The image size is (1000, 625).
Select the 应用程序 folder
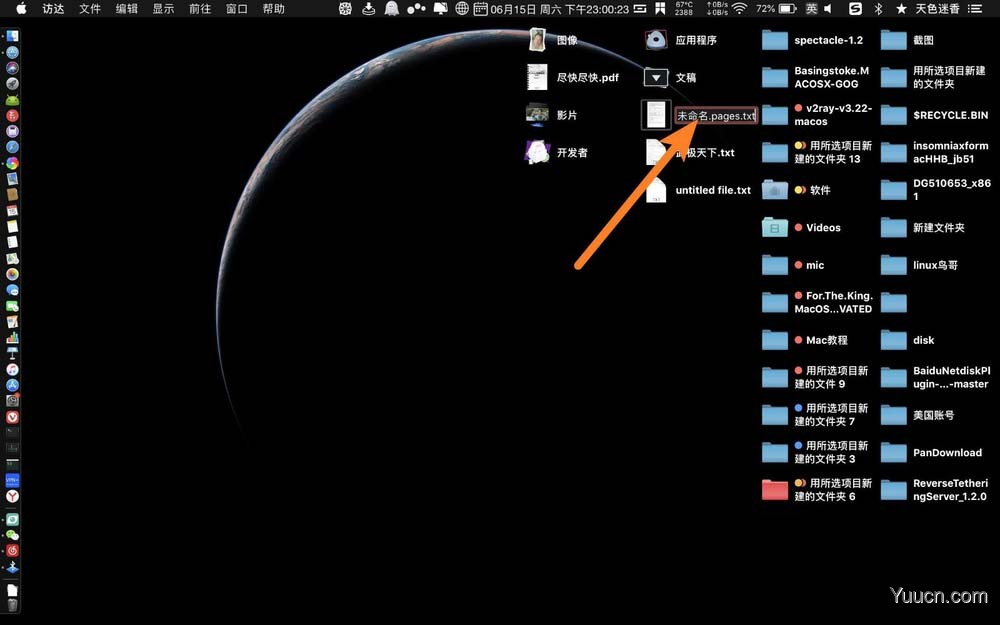point(656,40)
